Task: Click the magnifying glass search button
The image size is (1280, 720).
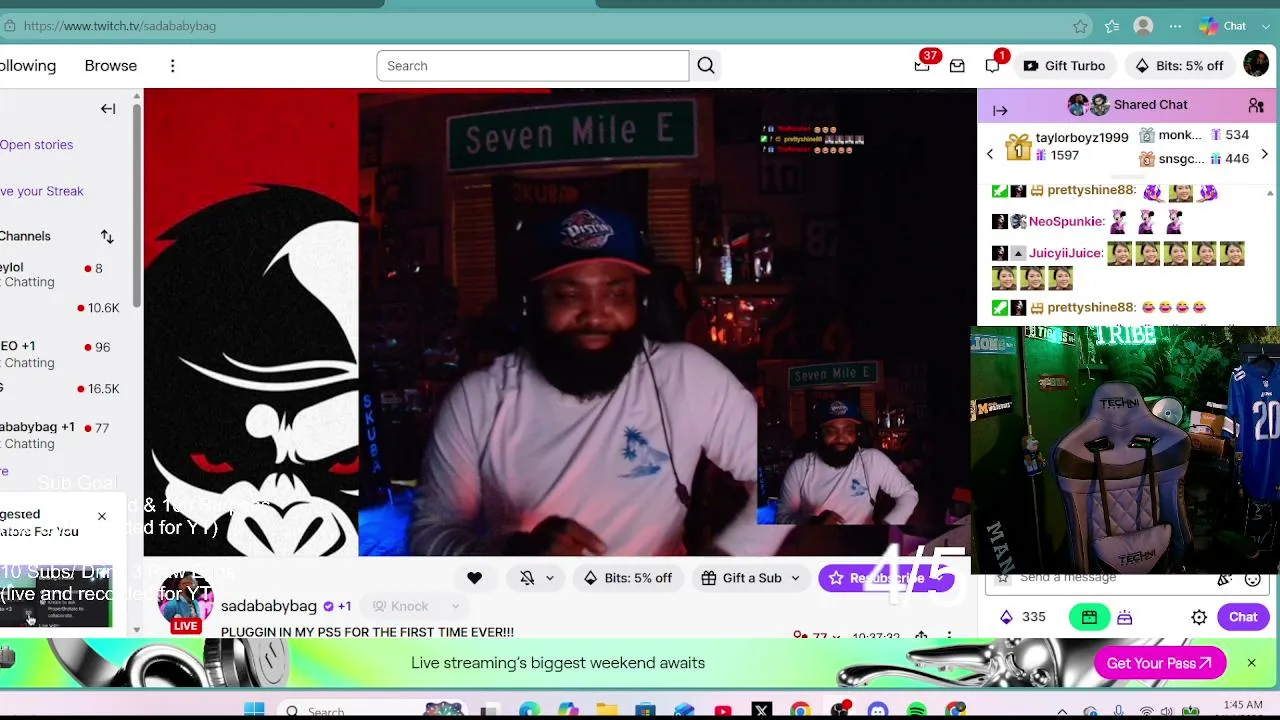Action: 706,66
